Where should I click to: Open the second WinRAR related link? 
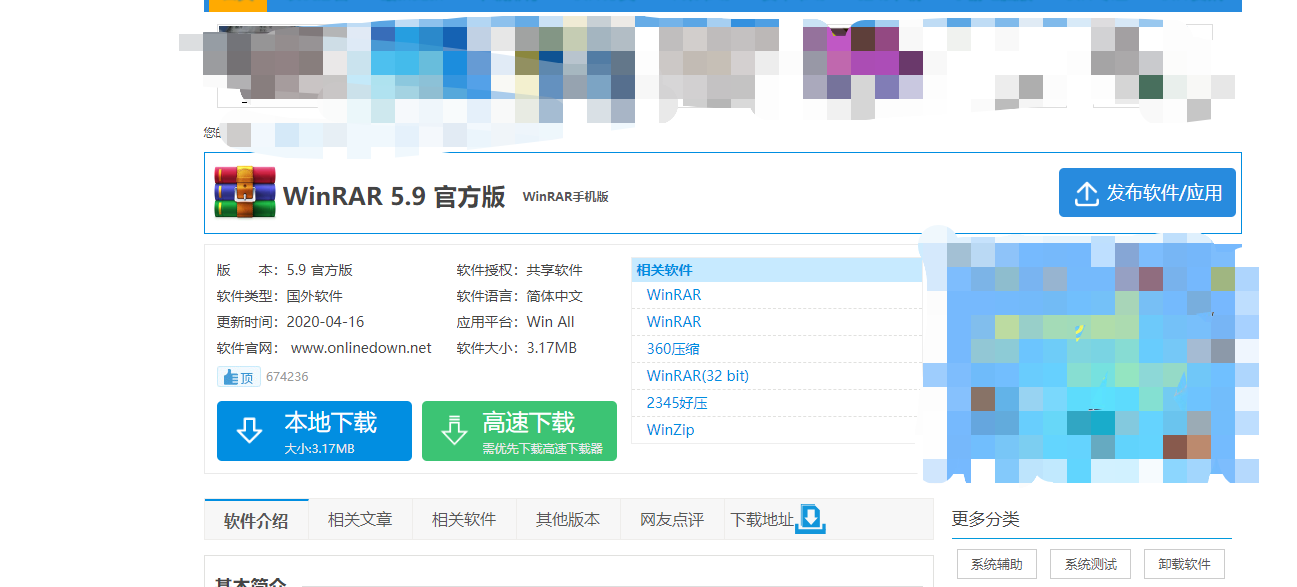tap(674, 322)
